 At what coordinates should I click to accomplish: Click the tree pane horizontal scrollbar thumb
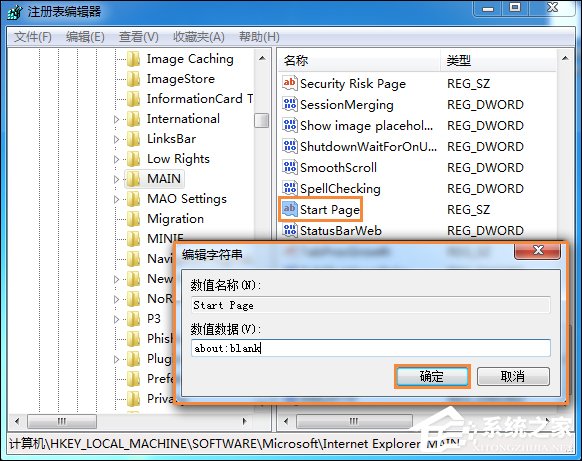(62, 421)
